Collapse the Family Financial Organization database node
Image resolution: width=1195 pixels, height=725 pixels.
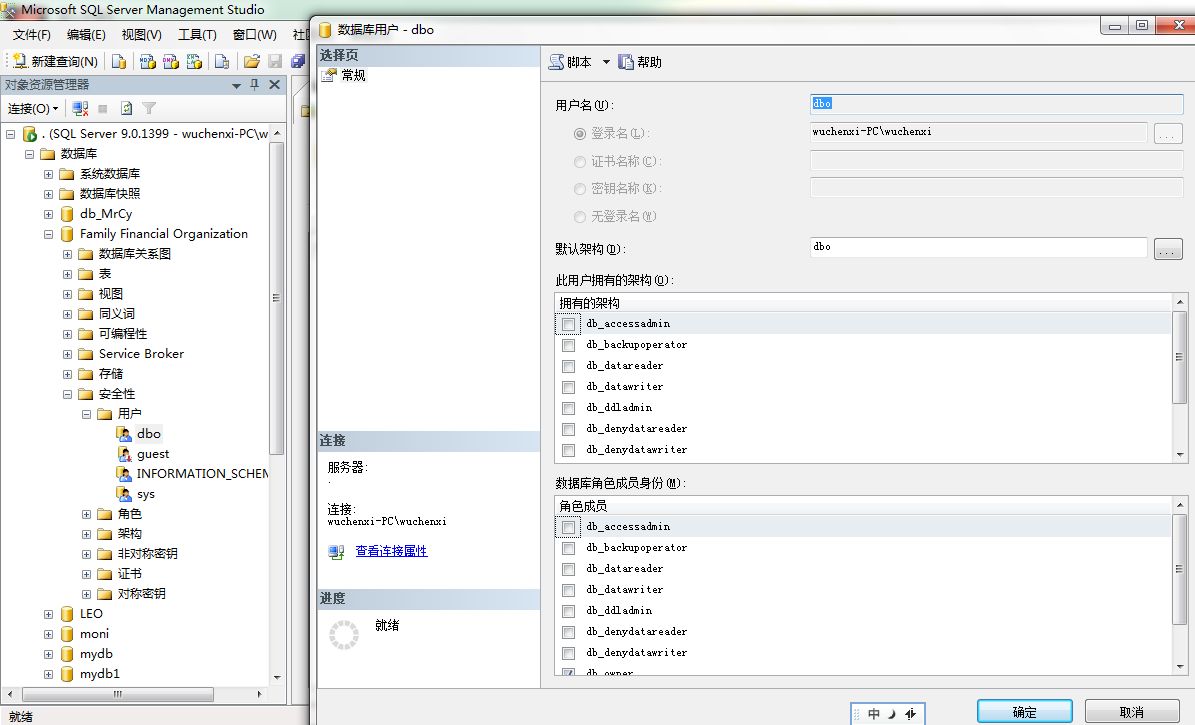(48, 234)
